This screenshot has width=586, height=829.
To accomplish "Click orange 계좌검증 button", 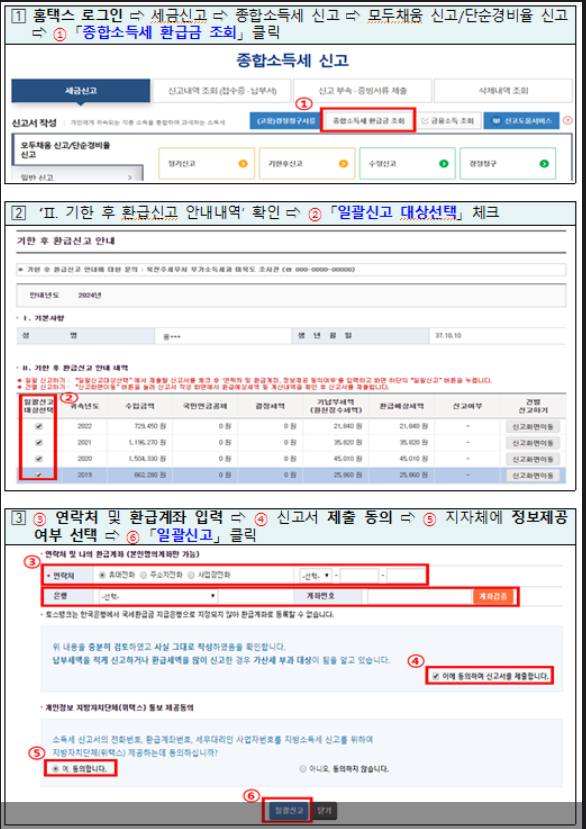I will coord(493,596).
